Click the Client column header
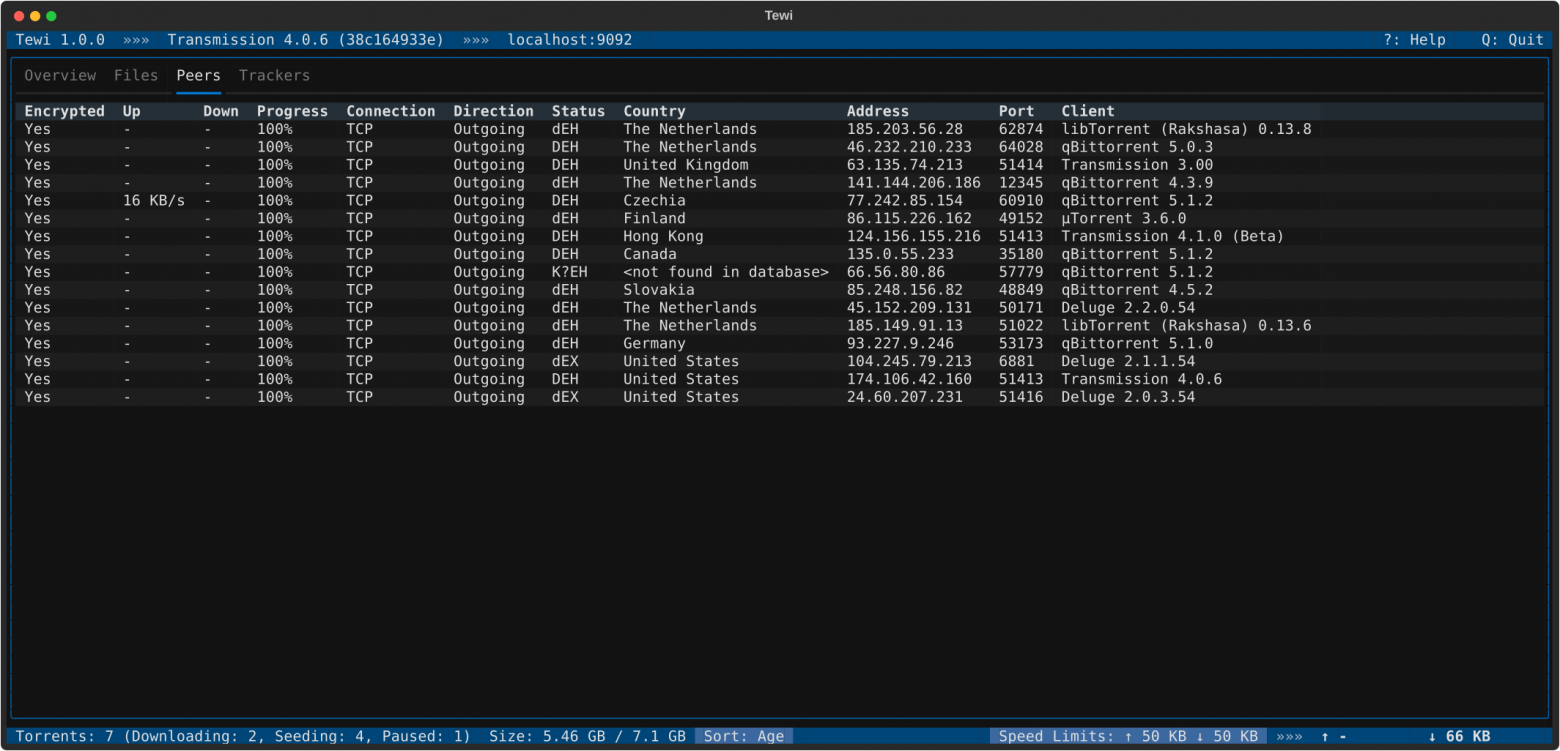 click(x=1088, y=111)
